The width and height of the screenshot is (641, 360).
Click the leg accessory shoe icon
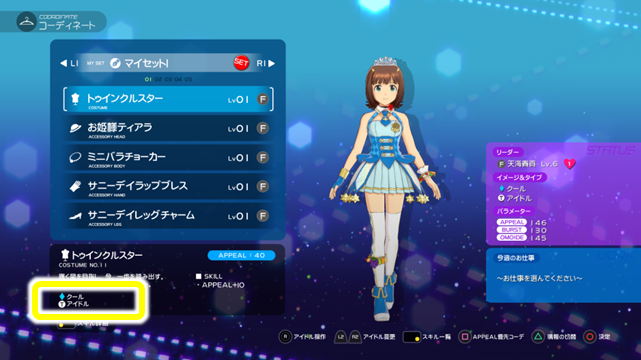click(75, 216)
